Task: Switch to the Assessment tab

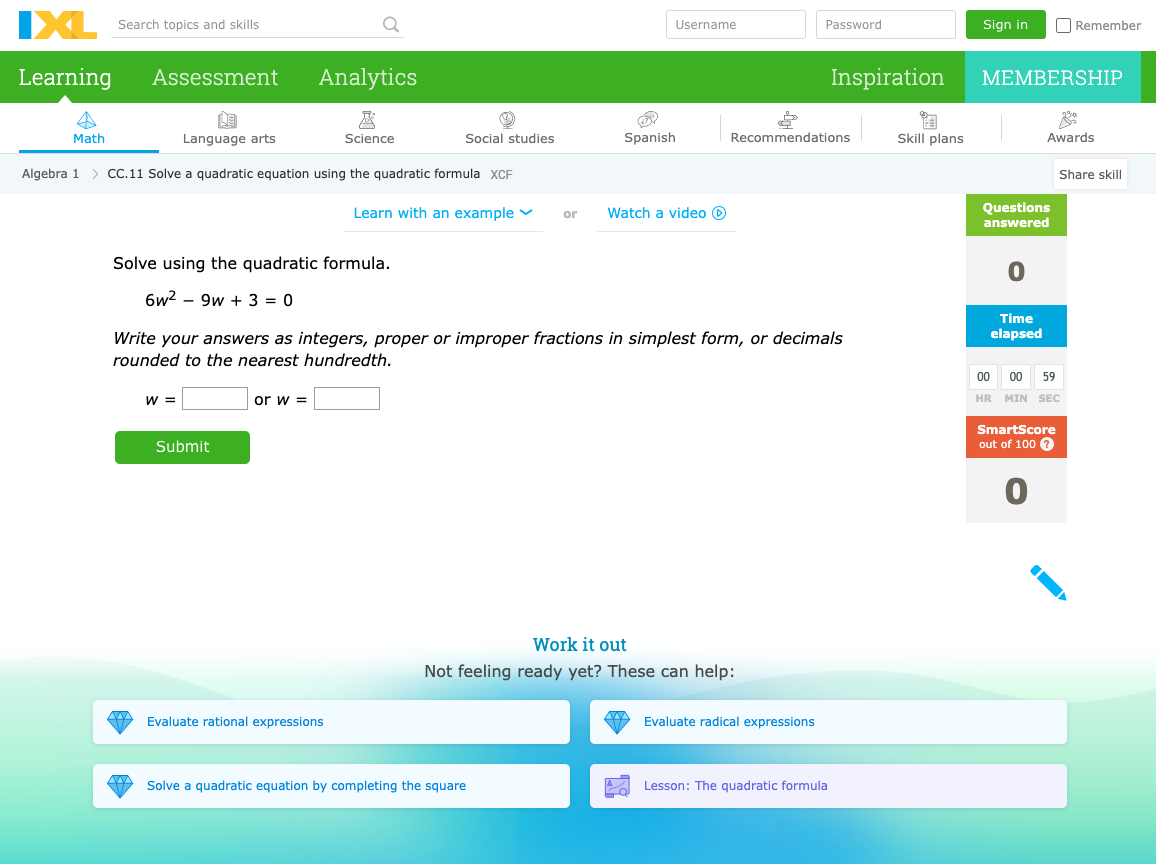Action: click(x=215, y=77)
